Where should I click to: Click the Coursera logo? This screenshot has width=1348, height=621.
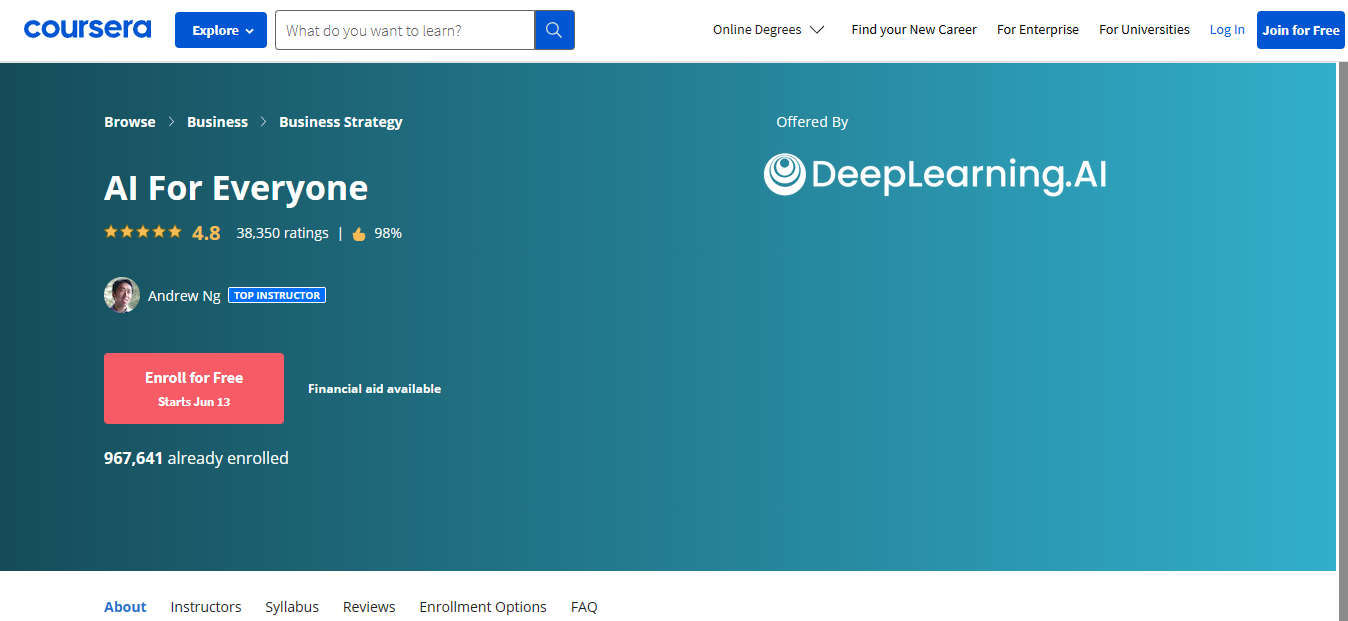click(x=87, y=29)
